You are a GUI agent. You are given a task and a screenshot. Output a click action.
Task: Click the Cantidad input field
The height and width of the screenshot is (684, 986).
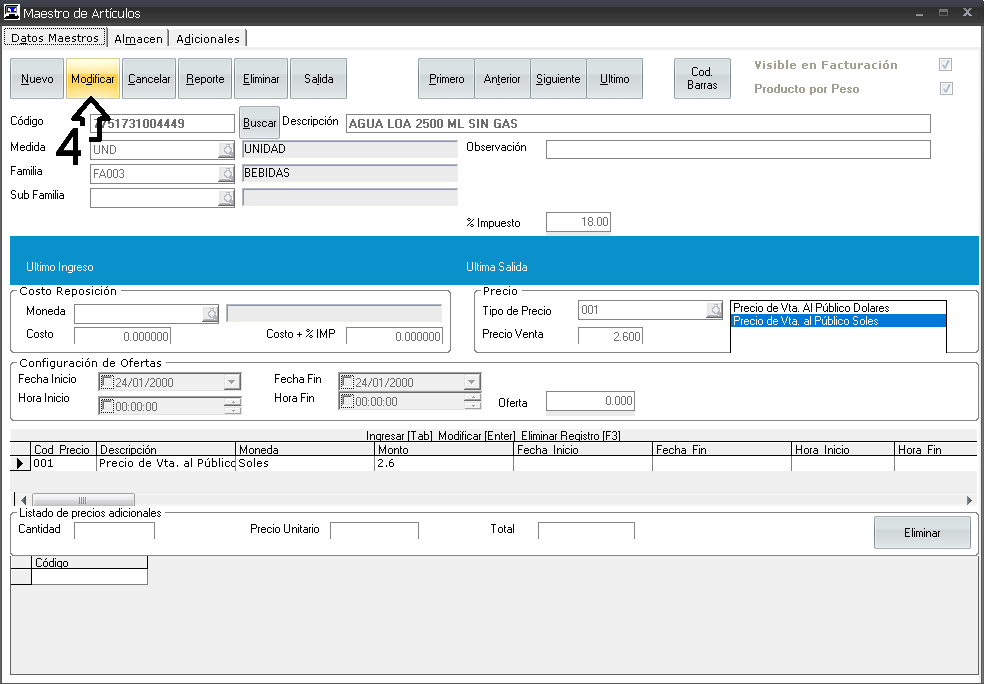click(x=114, y=531)
